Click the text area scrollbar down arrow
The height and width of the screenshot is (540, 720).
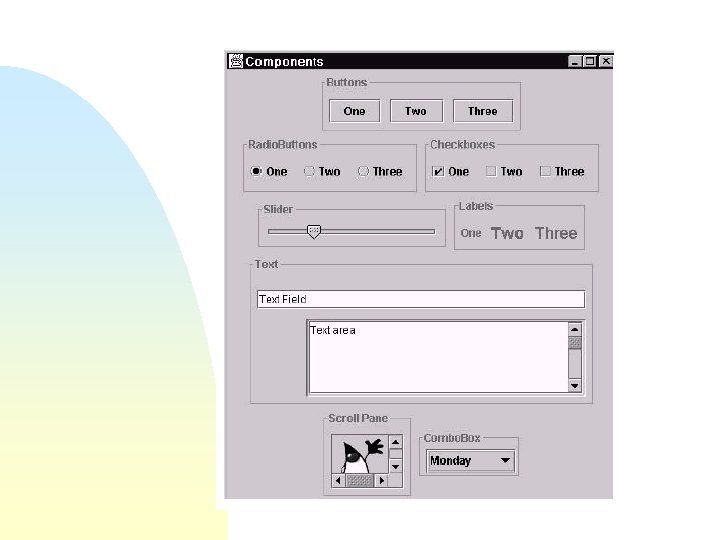[x=574, y=386]
